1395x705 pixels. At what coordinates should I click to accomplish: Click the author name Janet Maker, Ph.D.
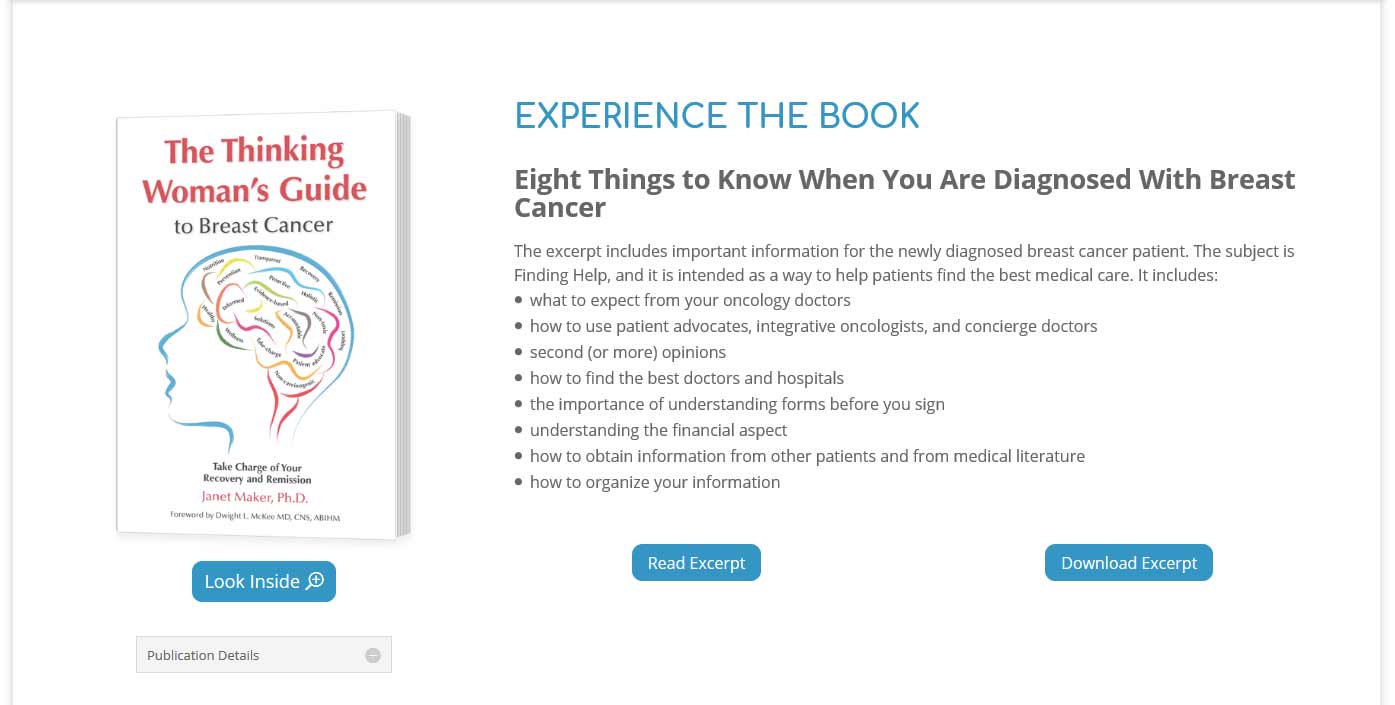pos(256,497)
